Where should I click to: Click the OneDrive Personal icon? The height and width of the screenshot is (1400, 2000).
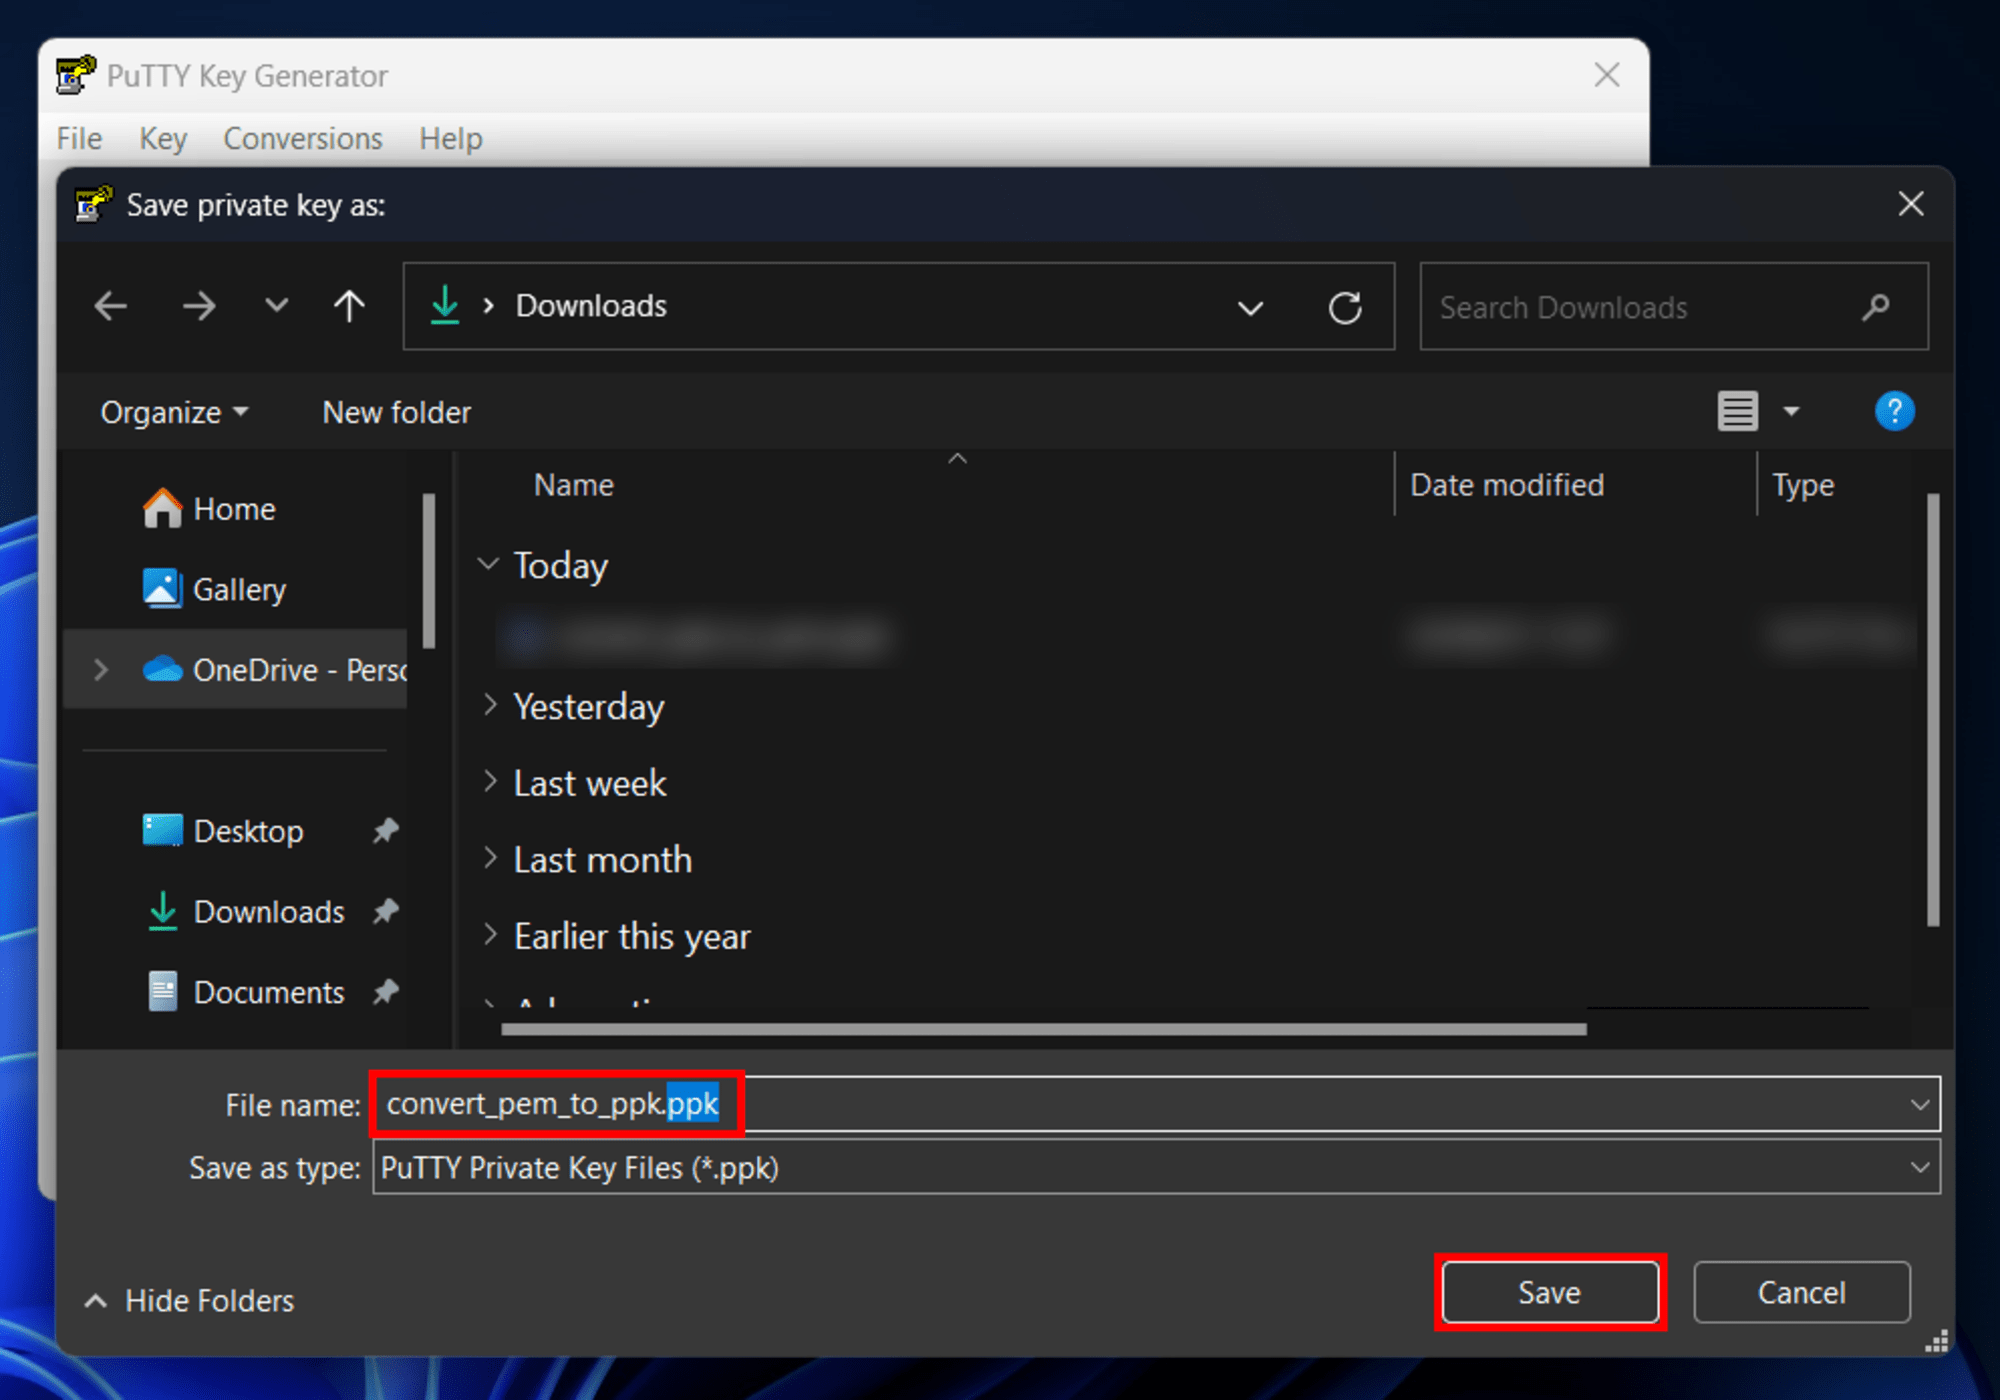pyautogui.click(x=164, y=669)
